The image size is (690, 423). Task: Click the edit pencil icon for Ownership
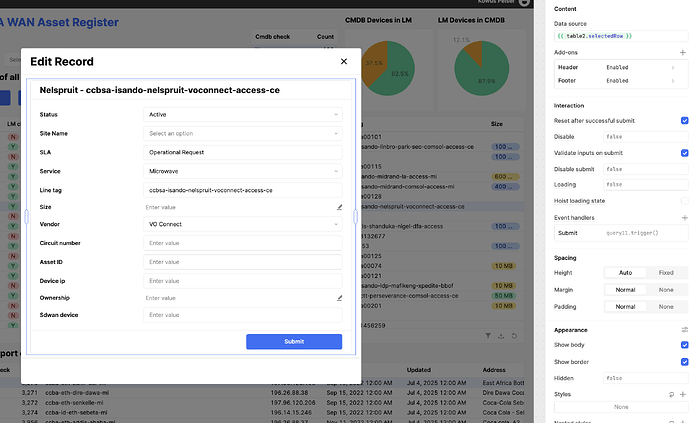340,297
